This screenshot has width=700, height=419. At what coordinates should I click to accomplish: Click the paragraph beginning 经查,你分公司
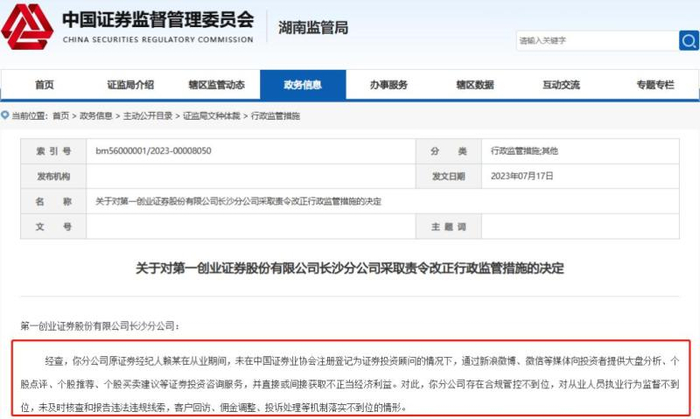click(350, 384)
